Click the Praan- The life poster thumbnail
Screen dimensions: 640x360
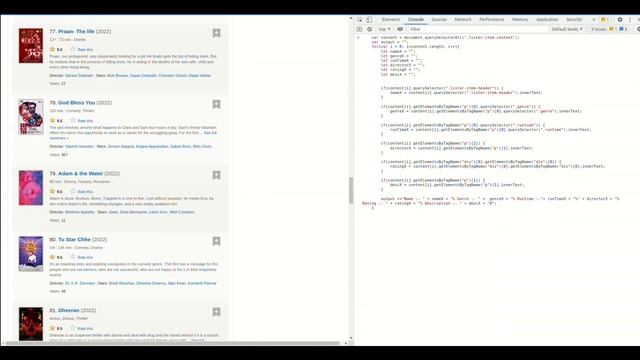(31, 46)
